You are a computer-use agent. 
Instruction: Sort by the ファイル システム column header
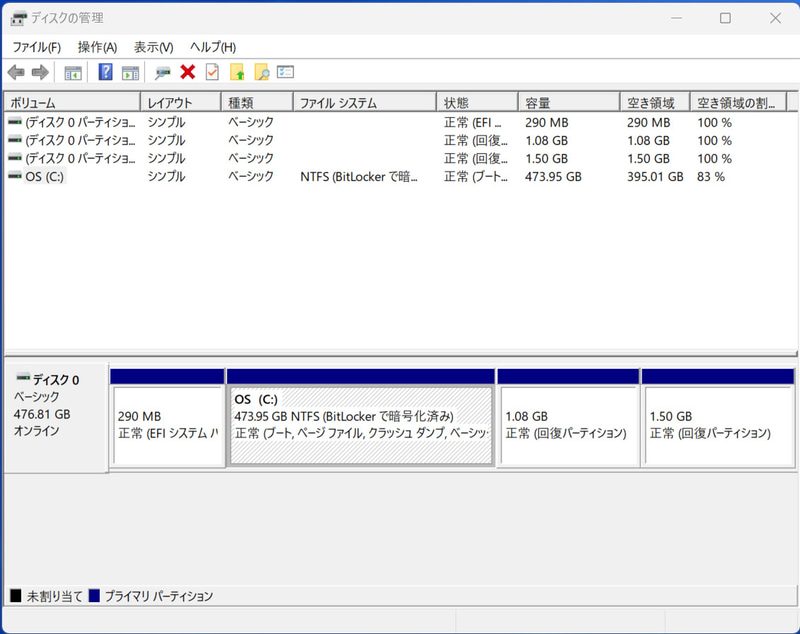click(365, 103)
